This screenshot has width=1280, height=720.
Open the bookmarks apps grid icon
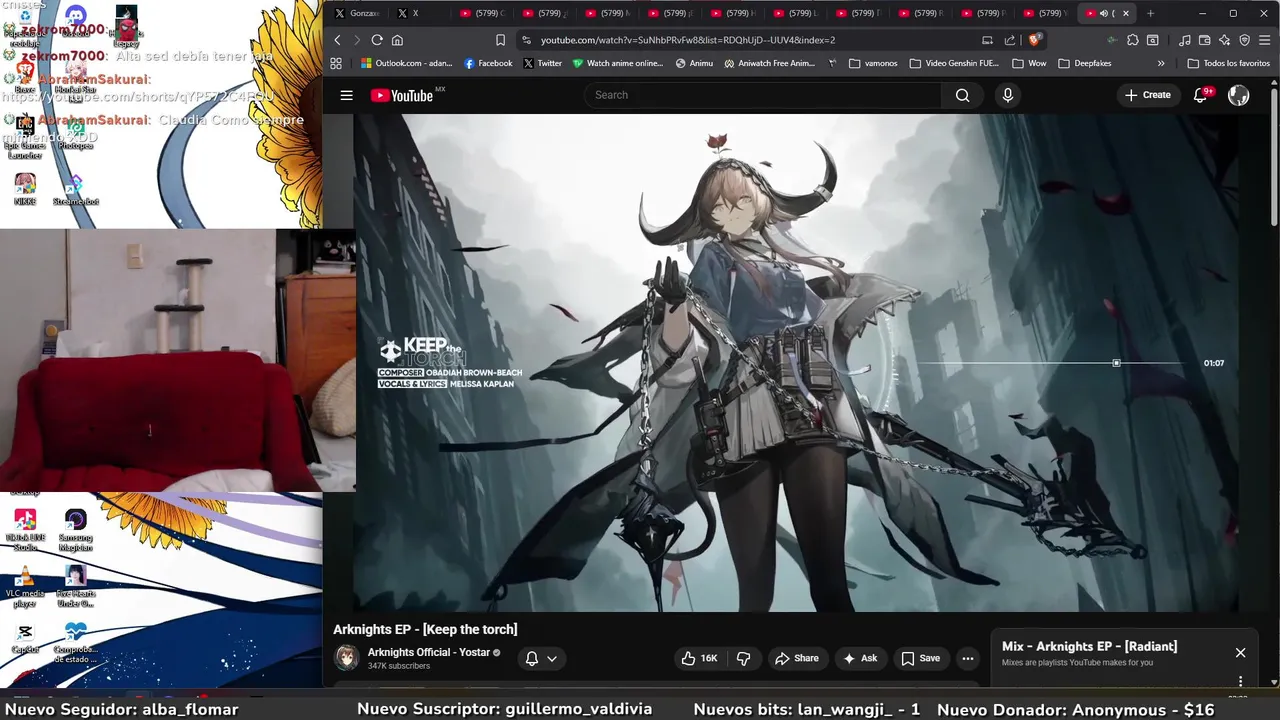tap(336, 63)
